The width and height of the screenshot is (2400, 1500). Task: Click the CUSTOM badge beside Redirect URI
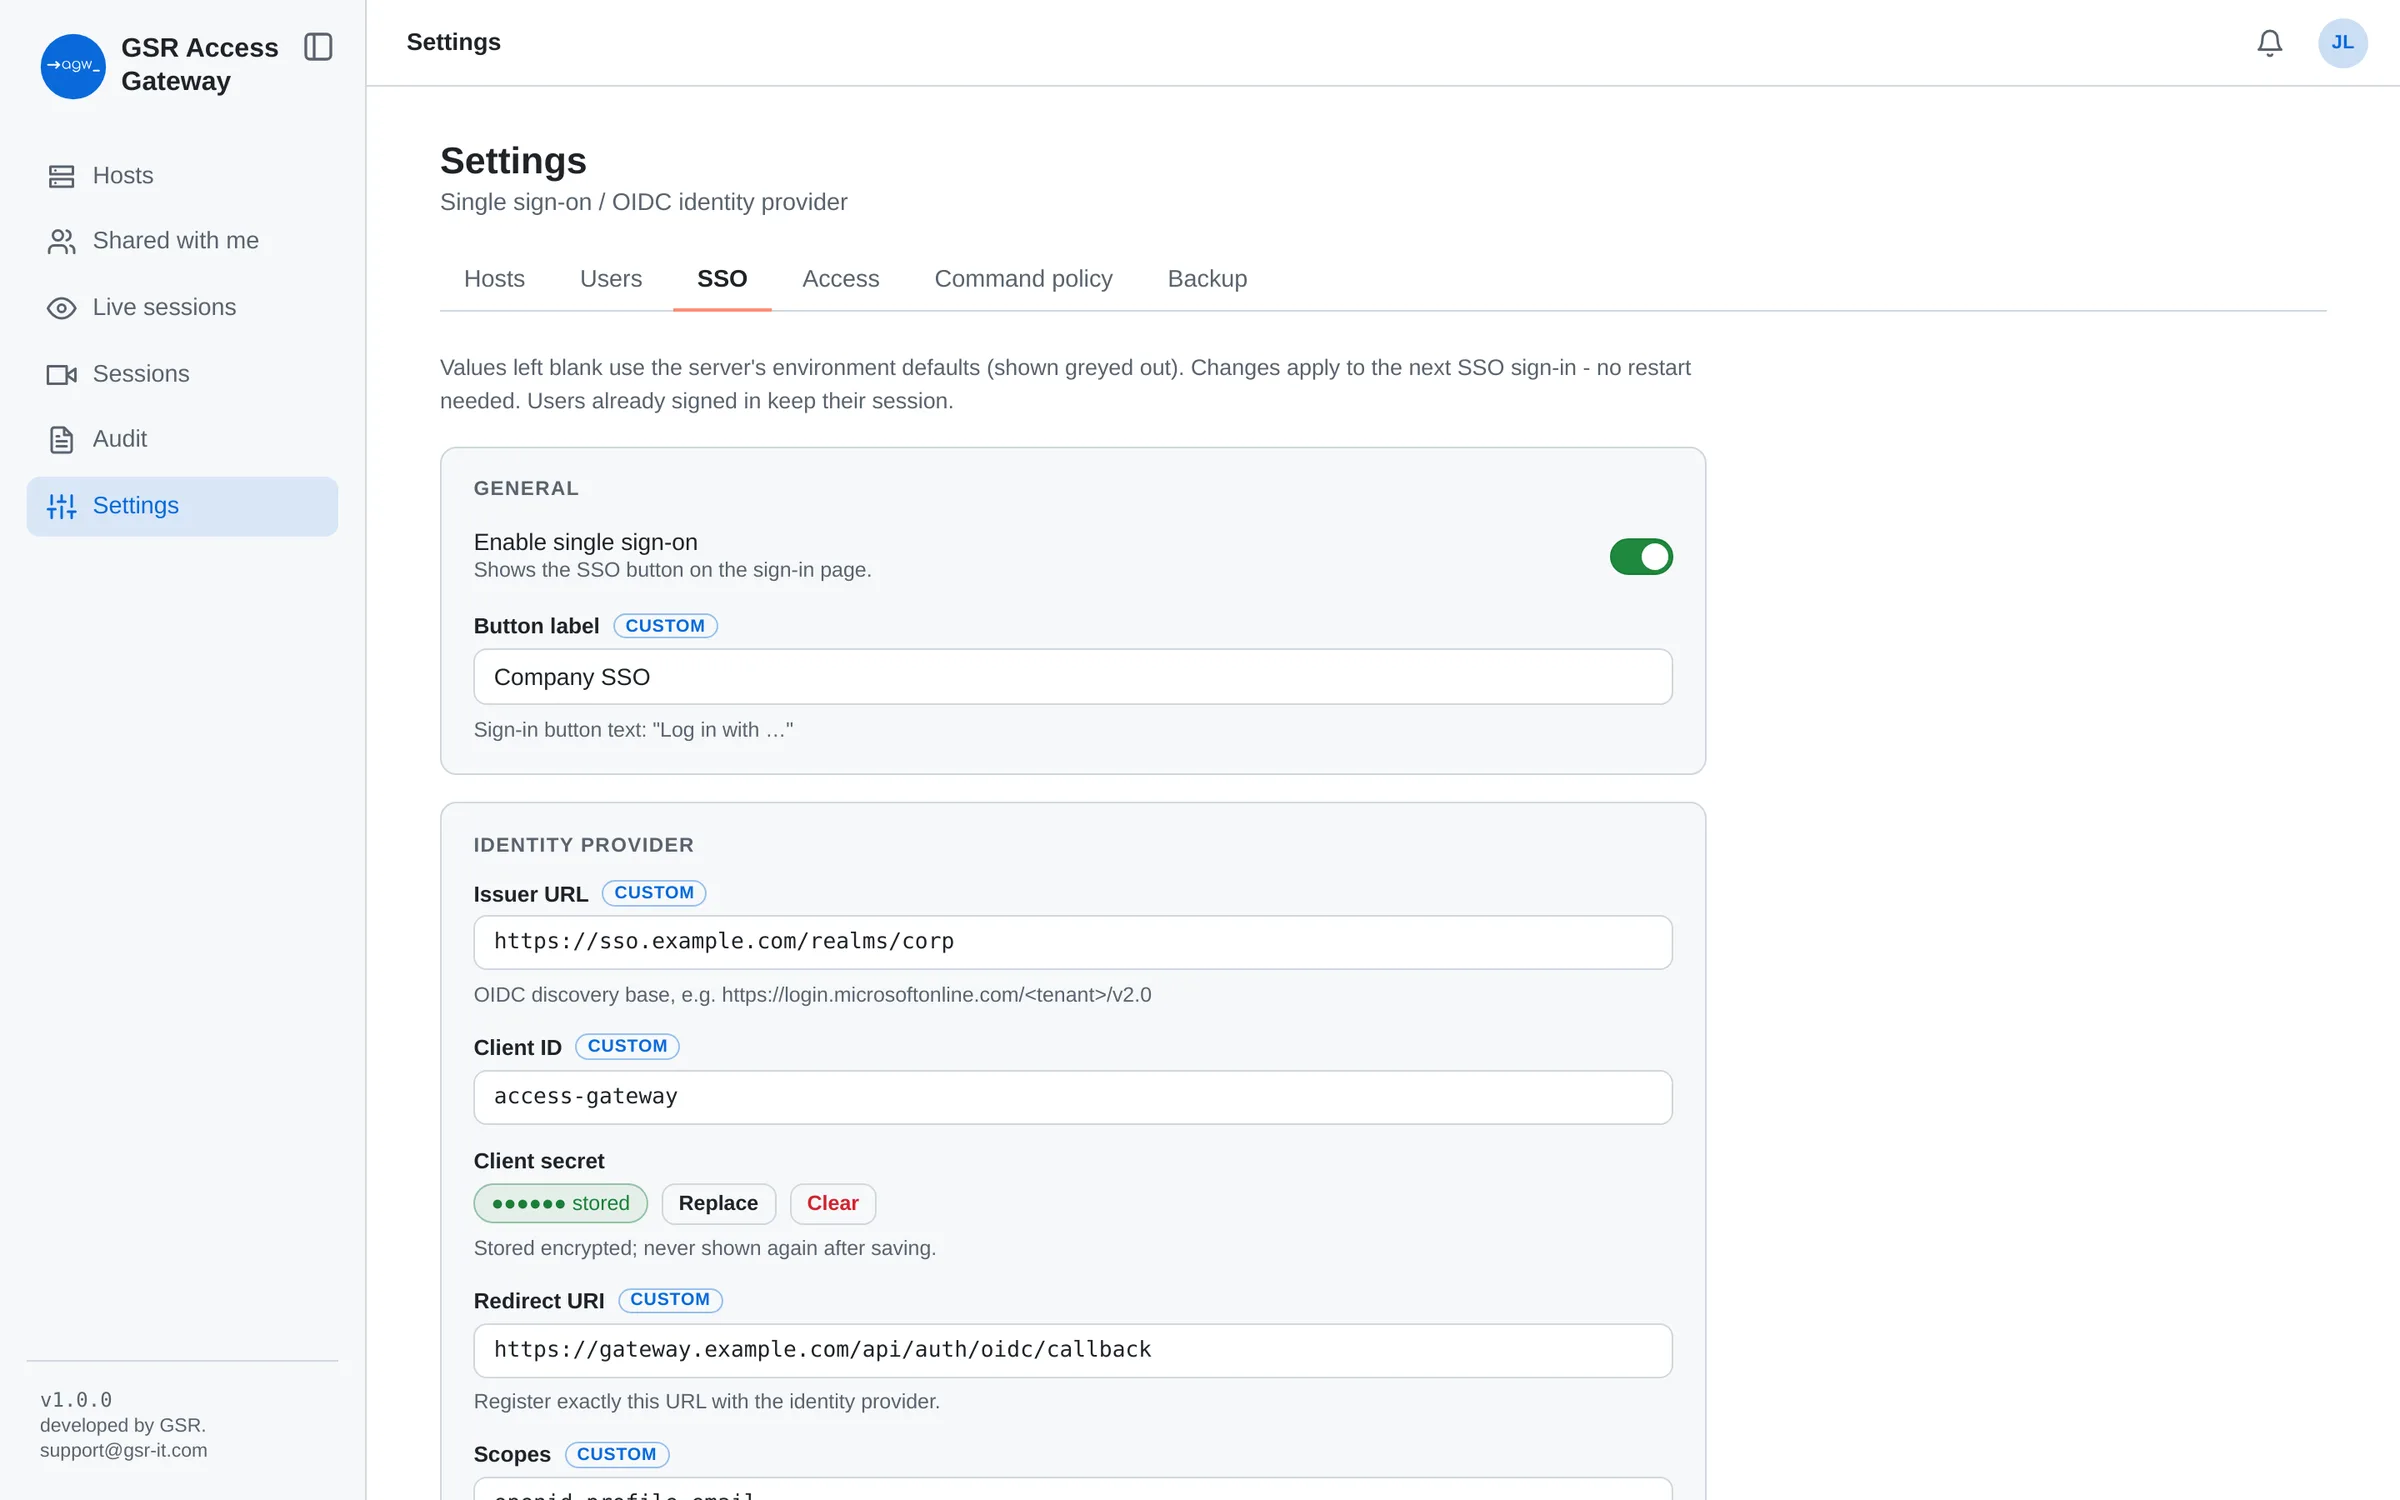point(670,1300)
